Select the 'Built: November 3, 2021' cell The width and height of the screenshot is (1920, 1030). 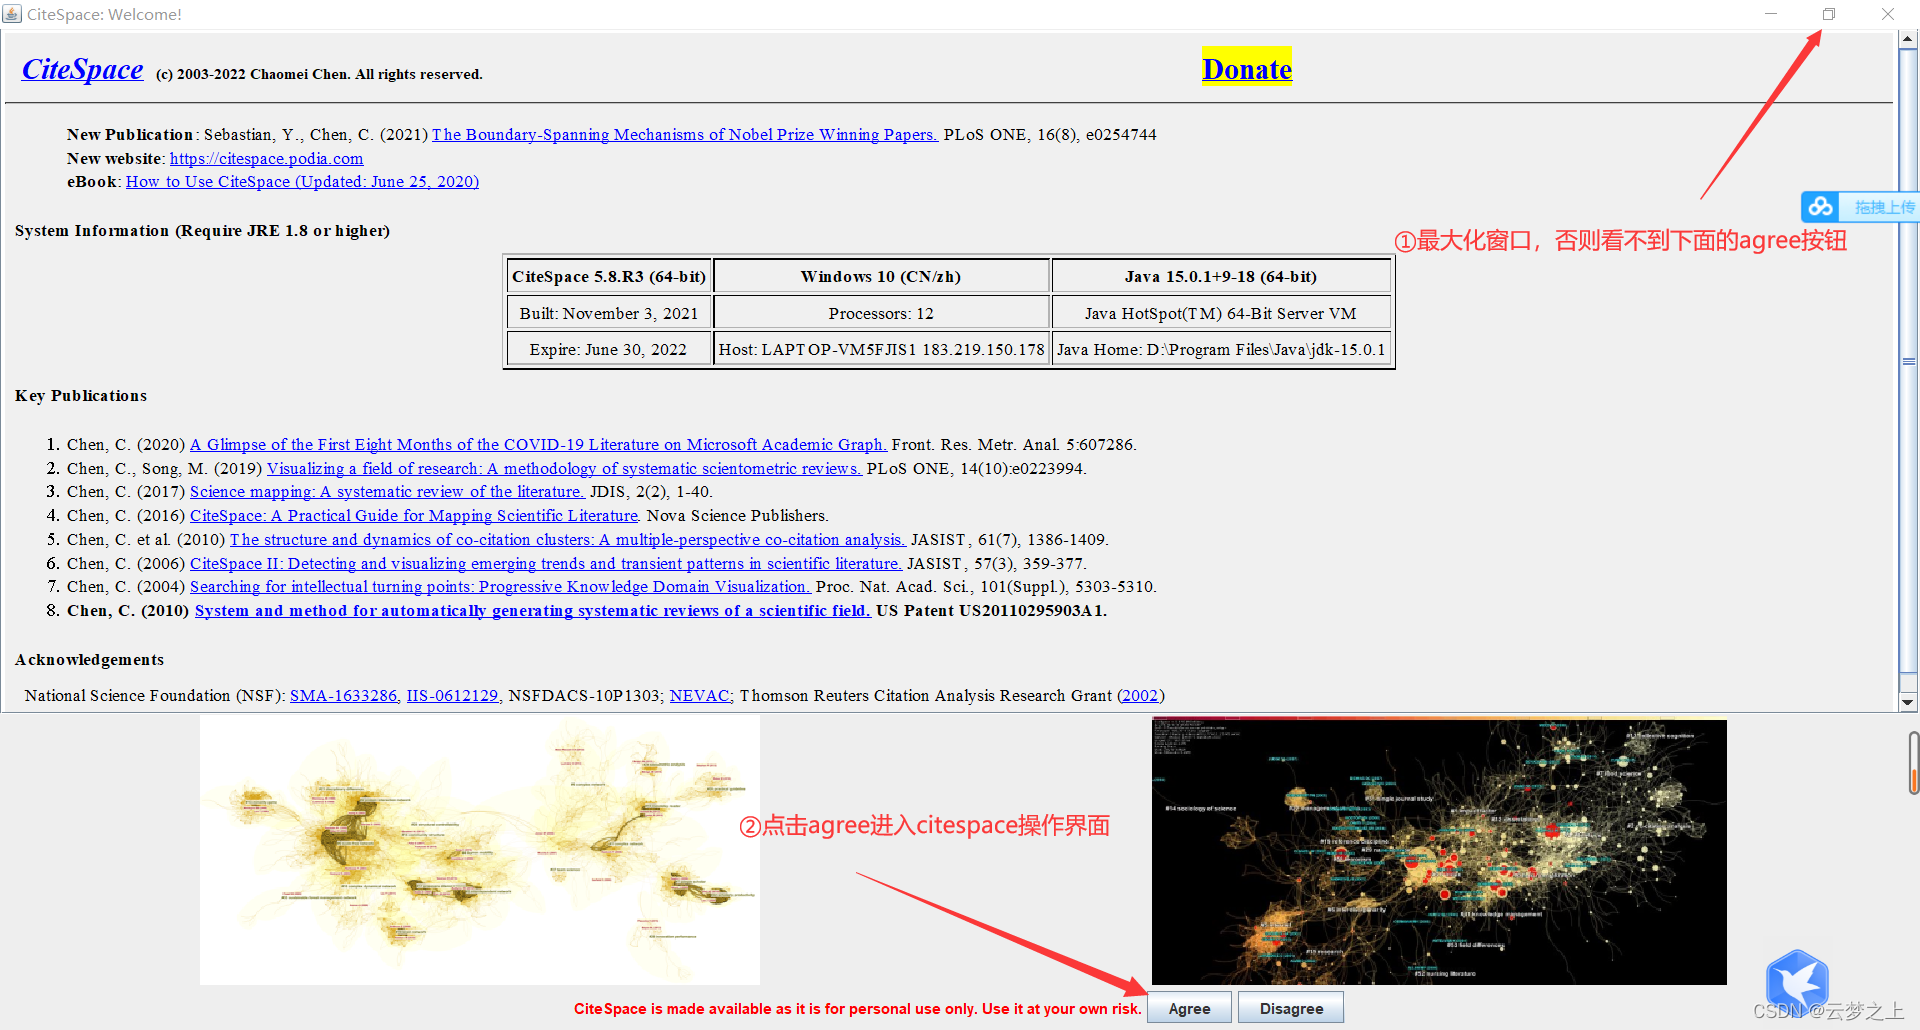point(609,313)
